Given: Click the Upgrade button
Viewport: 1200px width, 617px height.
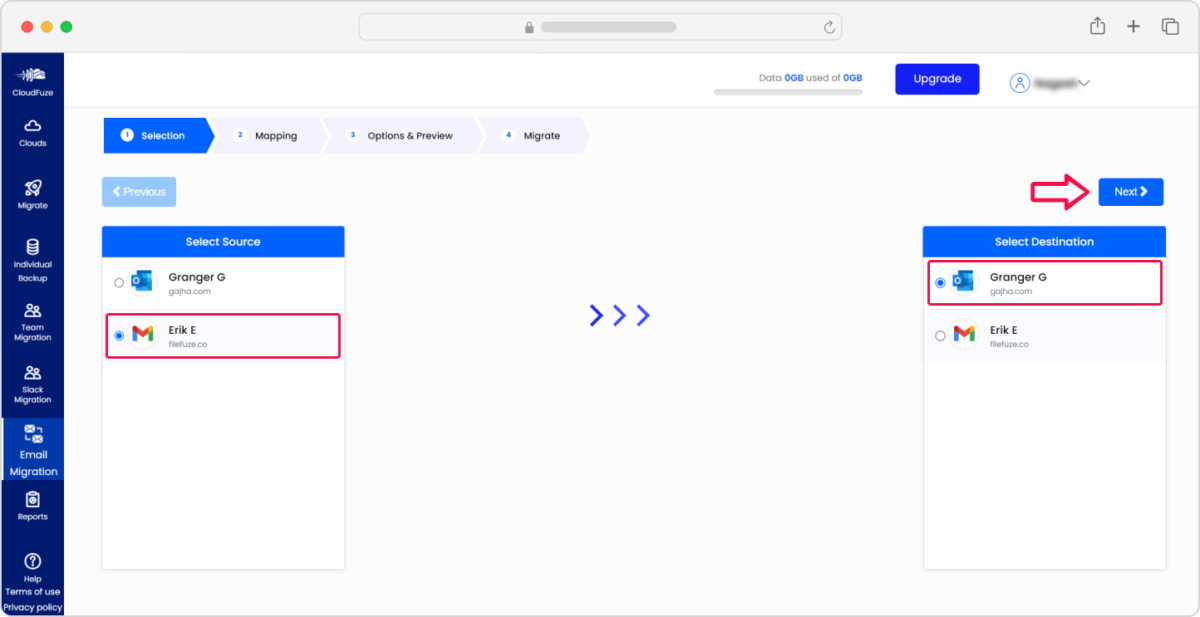Looking at the screenshot, I should tap(937, 79).
